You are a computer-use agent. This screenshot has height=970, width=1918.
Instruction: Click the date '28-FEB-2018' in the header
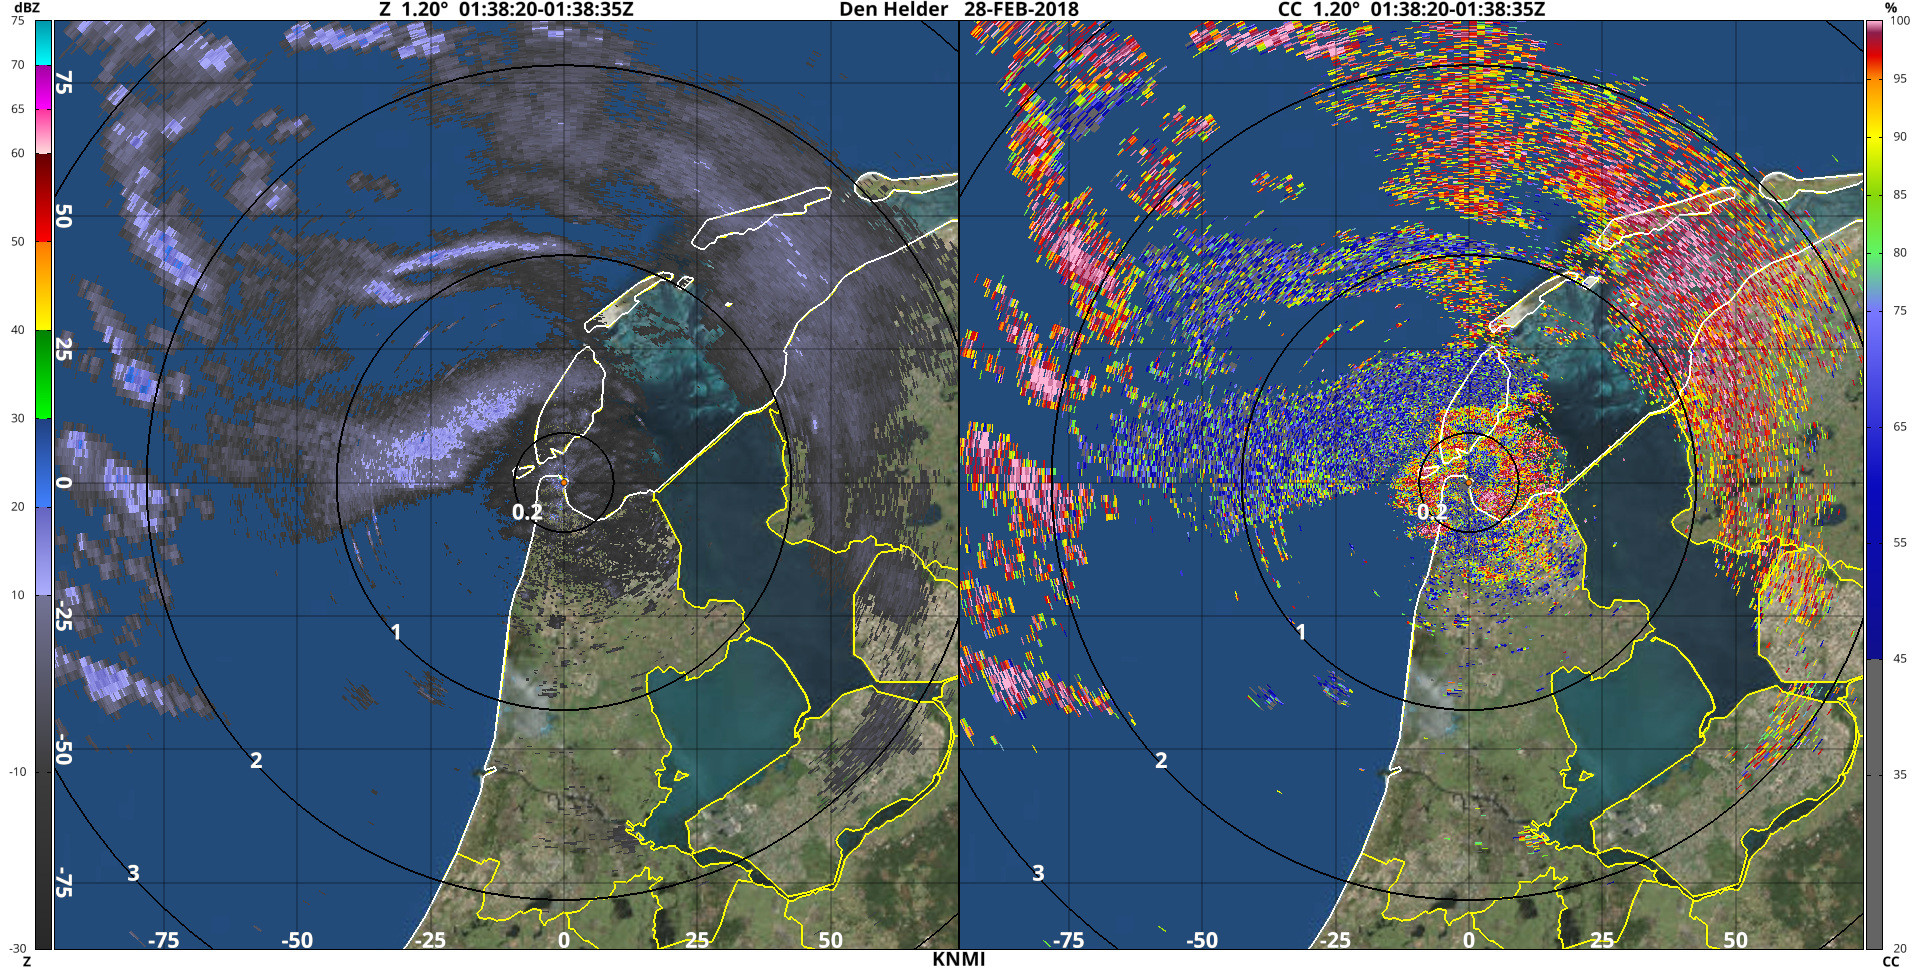1021,9
